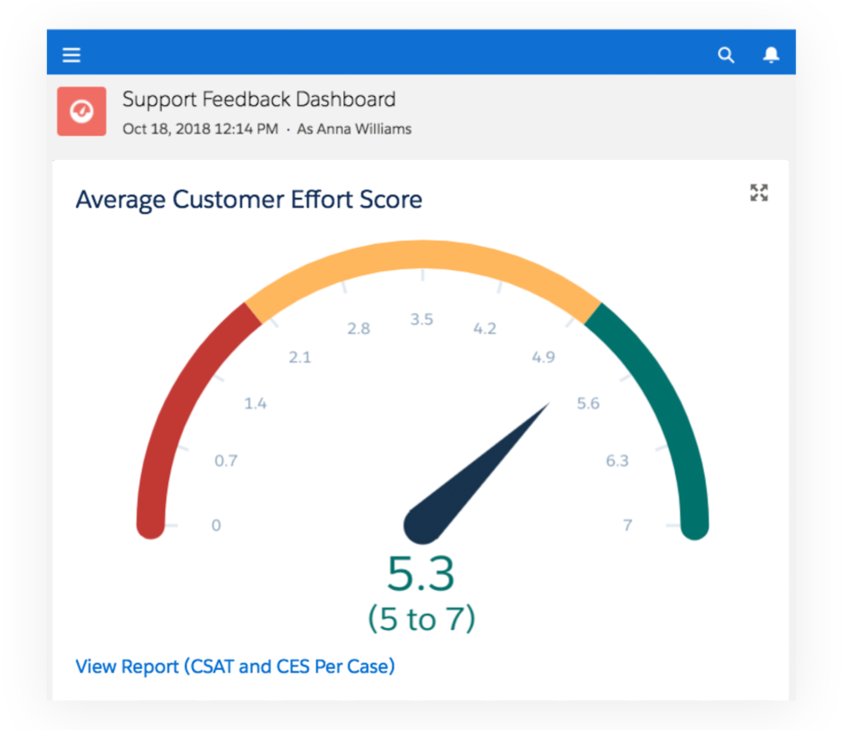Tap the gauge icon next to Support Feedback Dashboard
The width and height of the screenshot is (841, 730).
click(x=81, y=111)
